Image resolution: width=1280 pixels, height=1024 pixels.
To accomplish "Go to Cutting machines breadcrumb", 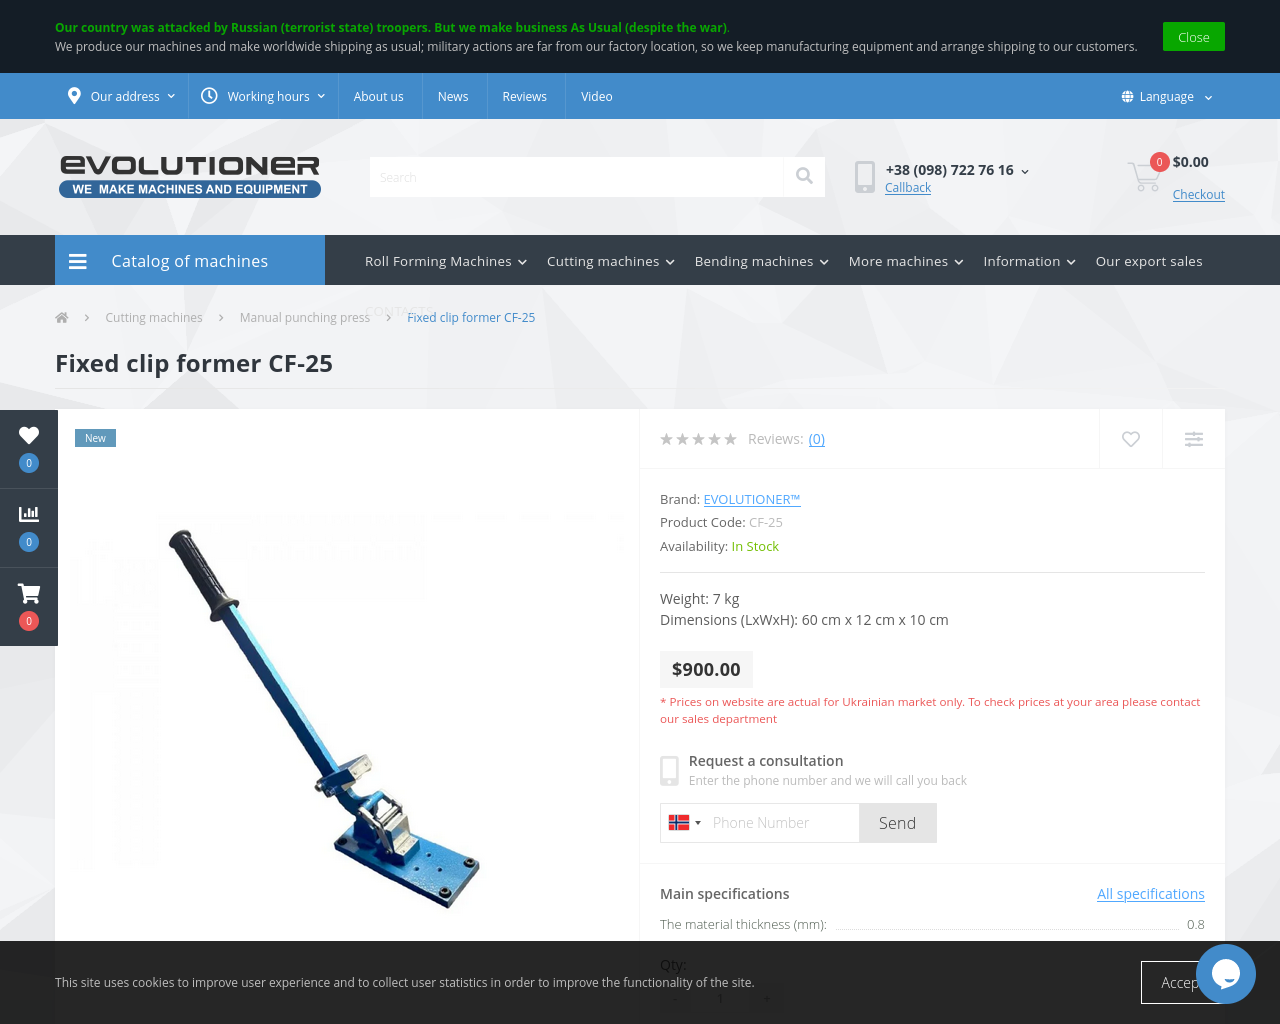I will (154, 317).
